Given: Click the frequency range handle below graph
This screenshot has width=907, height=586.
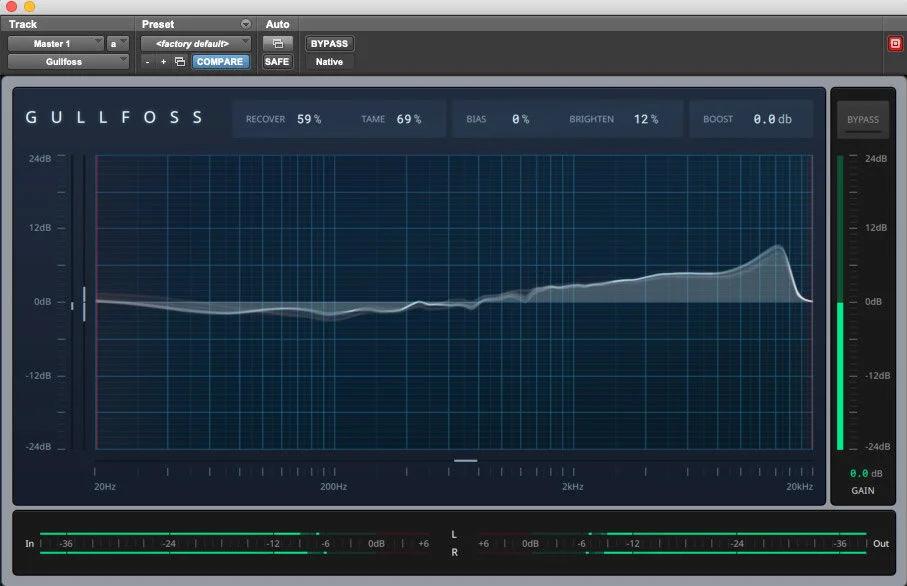Looking at the screenshot, I should click(x=466, y=460).
